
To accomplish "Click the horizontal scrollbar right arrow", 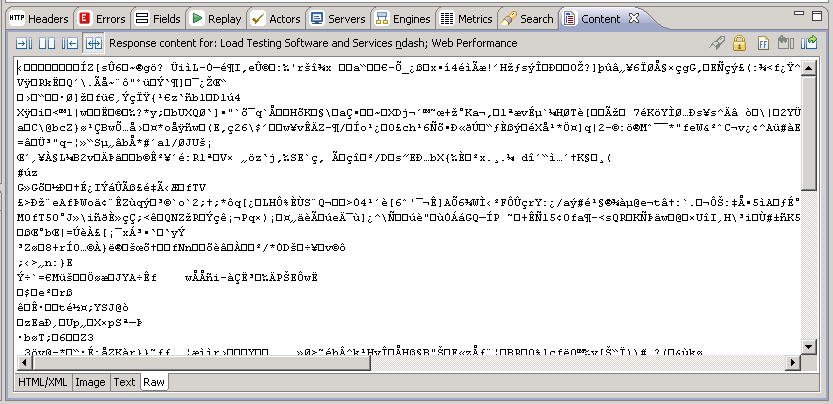I will (793, 363).
